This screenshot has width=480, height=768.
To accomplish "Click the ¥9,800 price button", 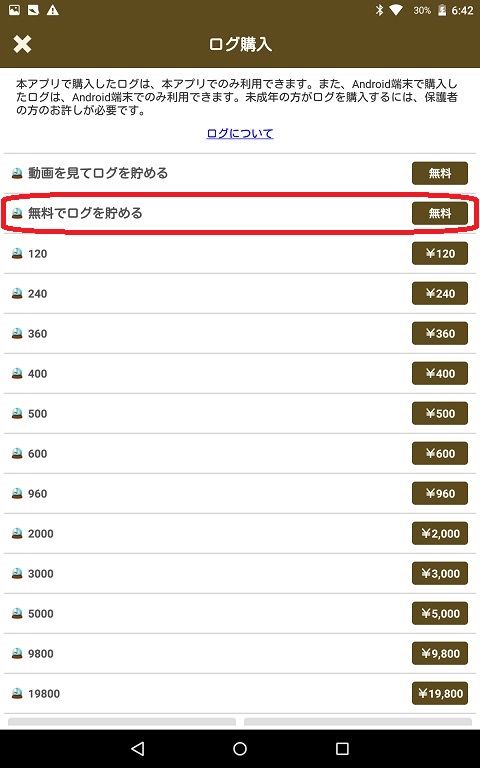I will pos(439,653).
